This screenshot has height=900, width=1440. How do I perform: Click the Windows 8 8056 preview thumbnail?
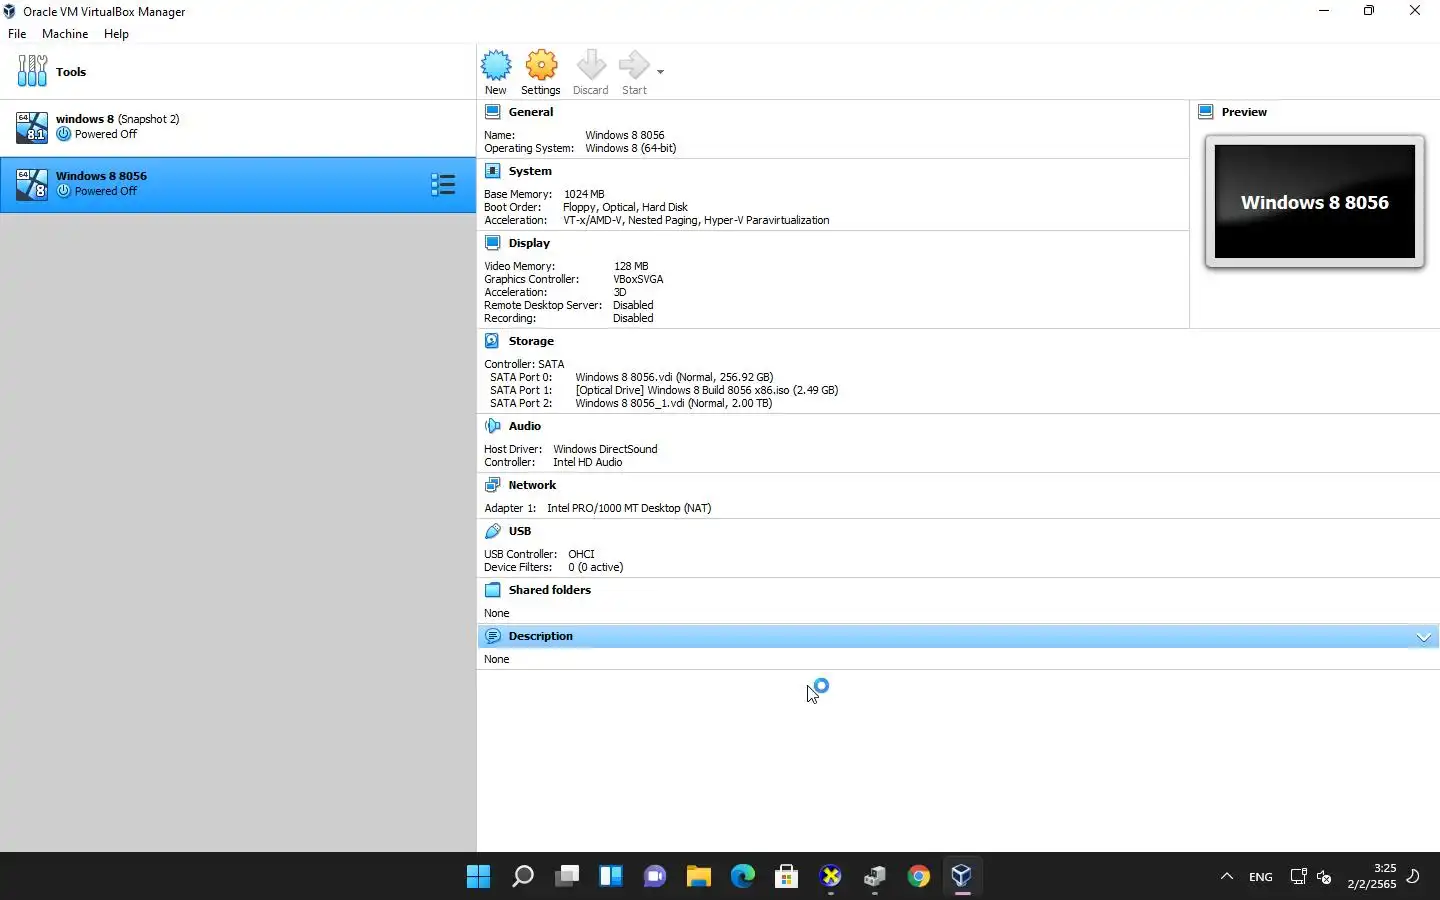[x=1315, y=202]
